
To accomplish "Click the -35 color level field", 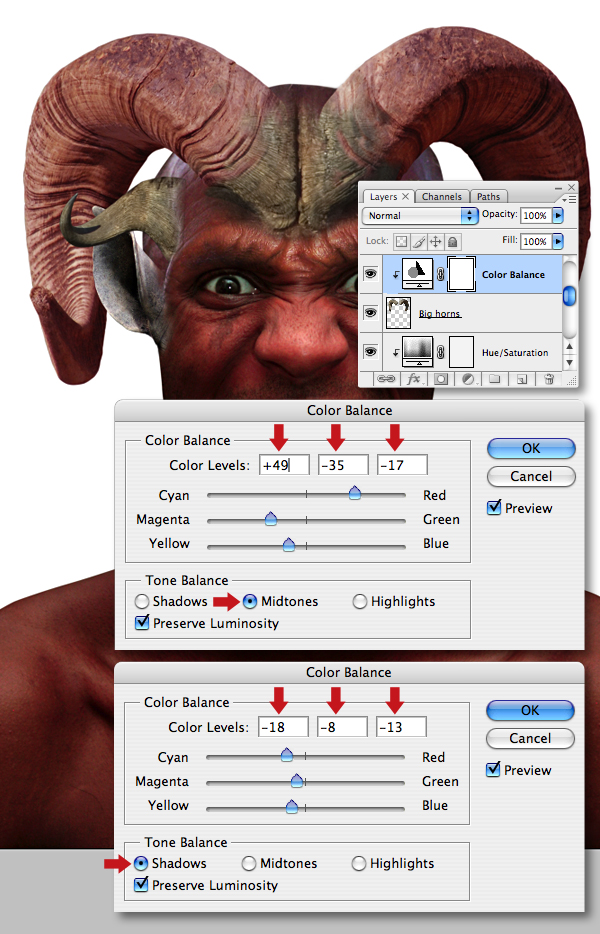I will tap(343, 465).
